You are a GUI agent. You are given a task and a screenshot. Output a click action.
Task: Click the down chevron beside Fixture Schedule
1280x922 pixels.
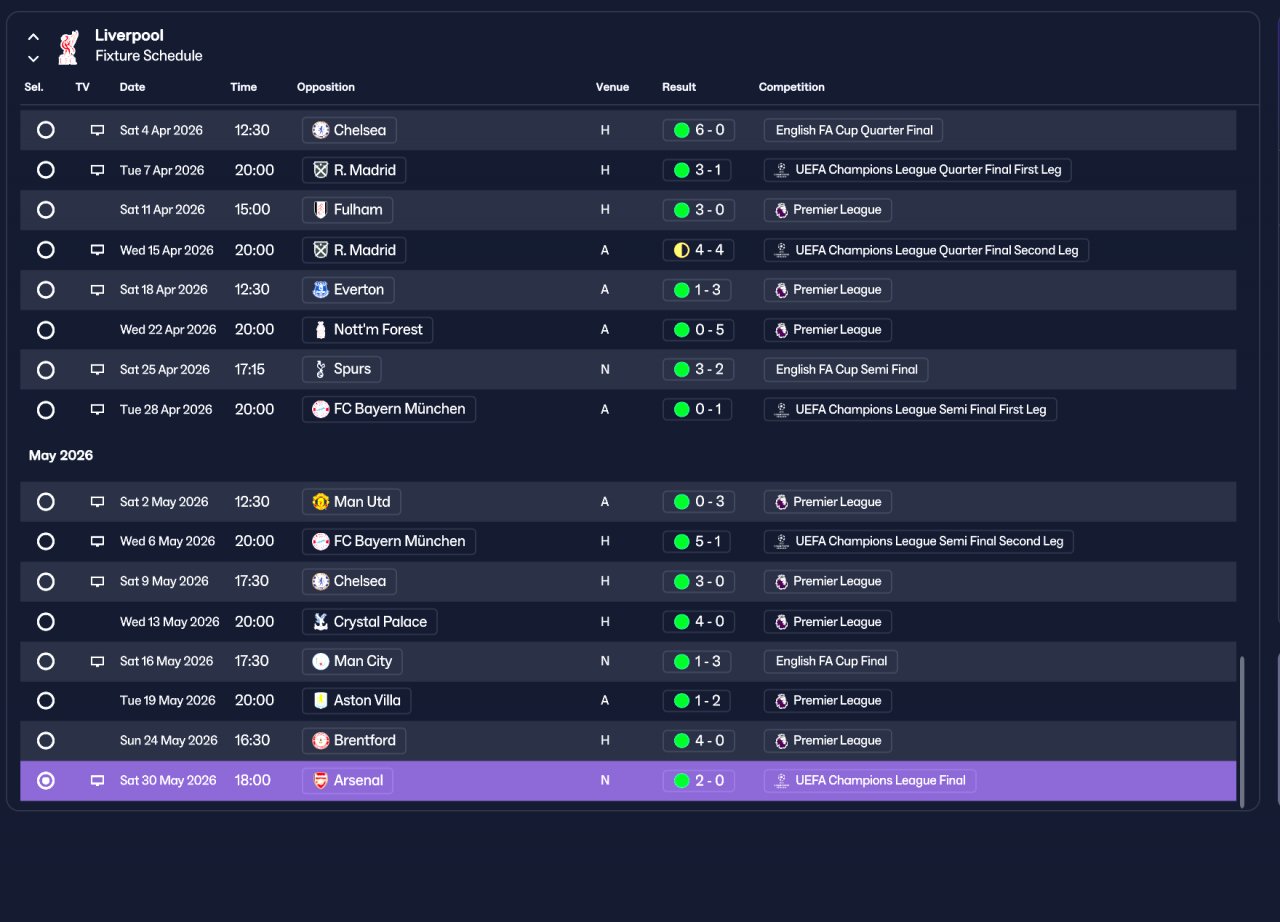[33, 58]
